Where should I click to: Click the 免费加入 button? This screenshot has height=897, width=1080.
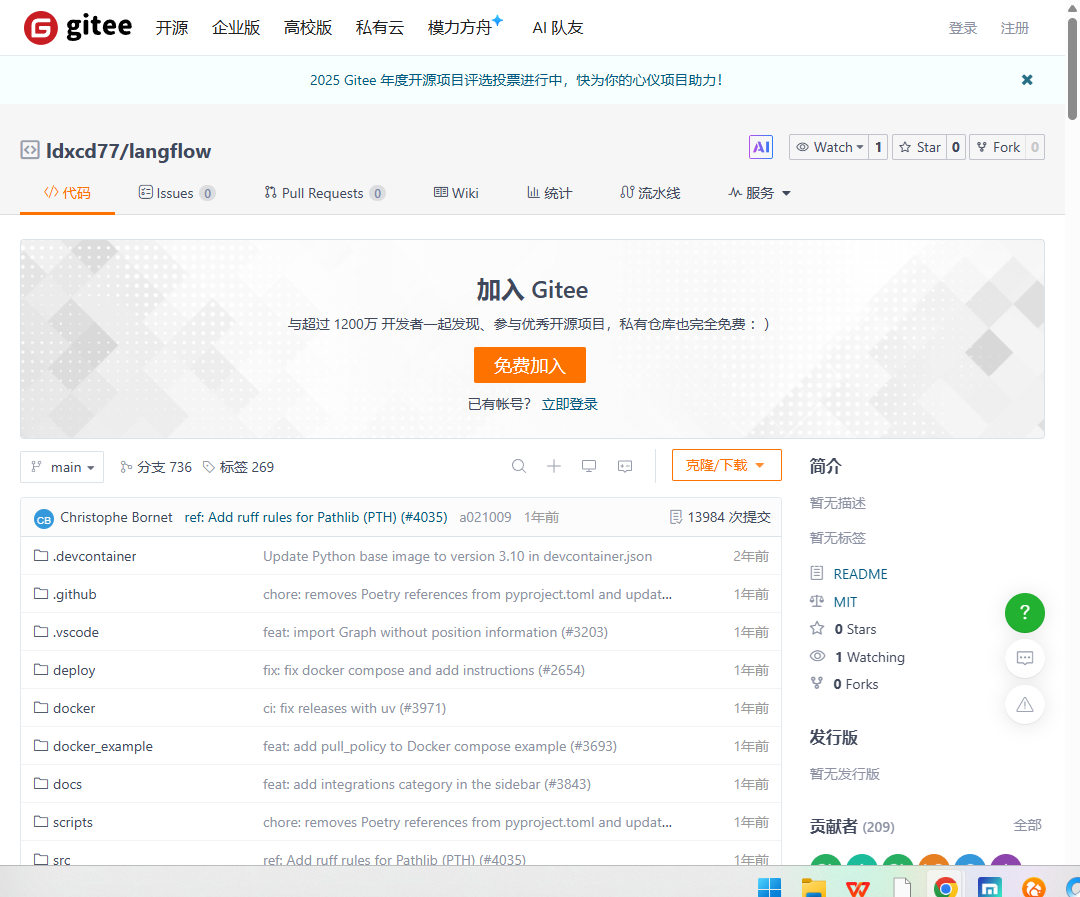coord(530,365)
